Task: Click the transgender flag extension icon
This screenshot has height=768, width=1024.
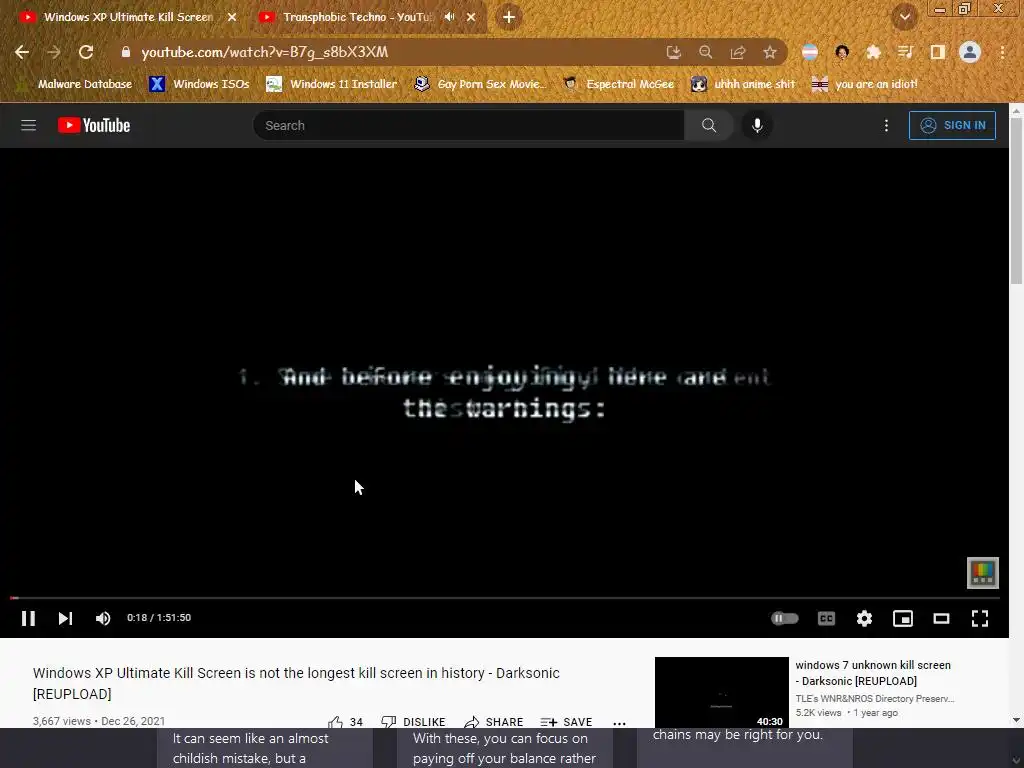Action: [809, 52]
